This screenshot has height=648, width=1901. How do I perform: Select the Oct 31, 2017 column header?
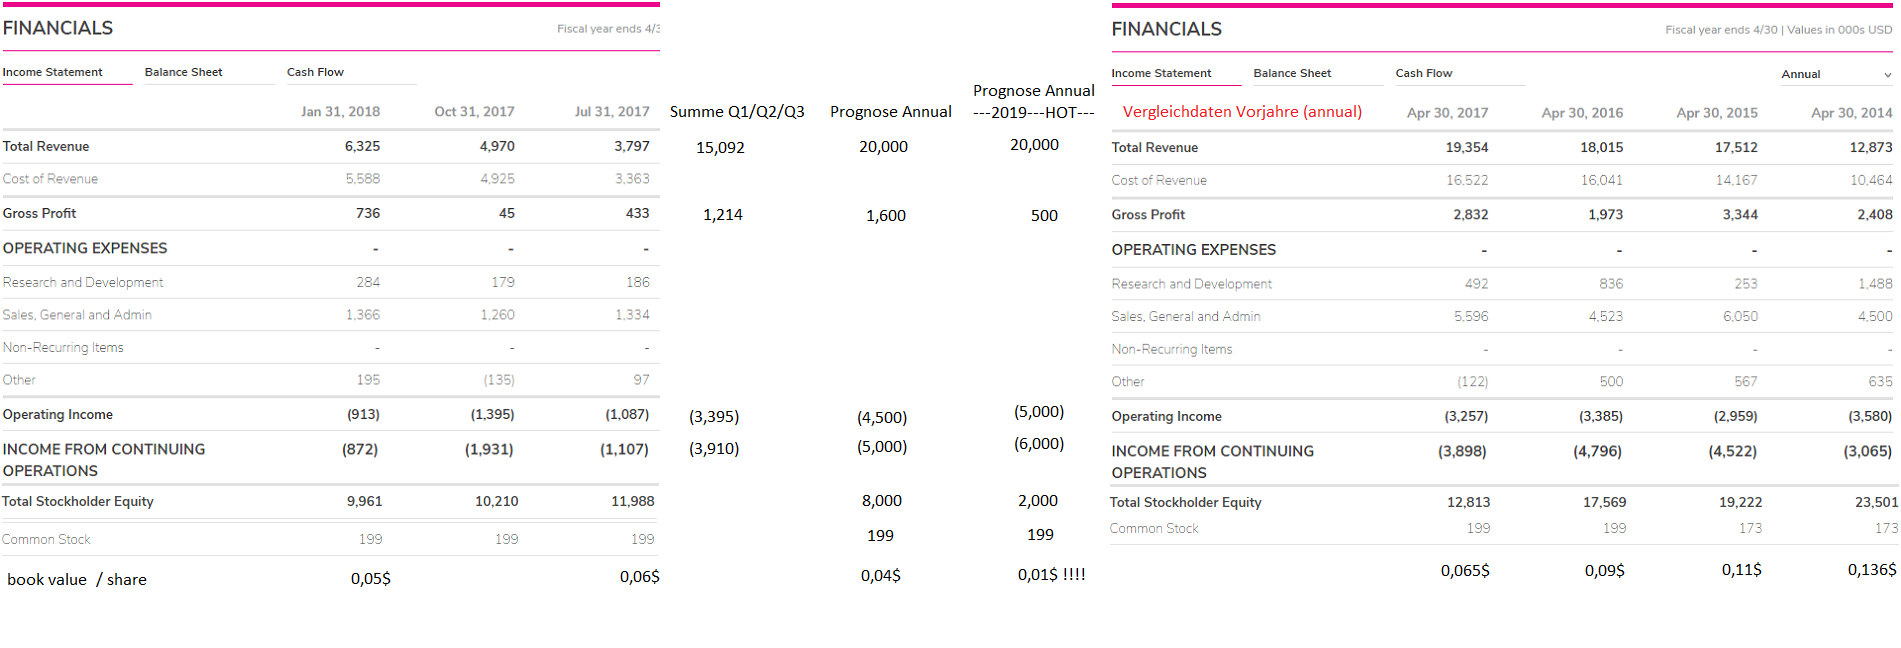pyautogui.click(x=474, y=111)
